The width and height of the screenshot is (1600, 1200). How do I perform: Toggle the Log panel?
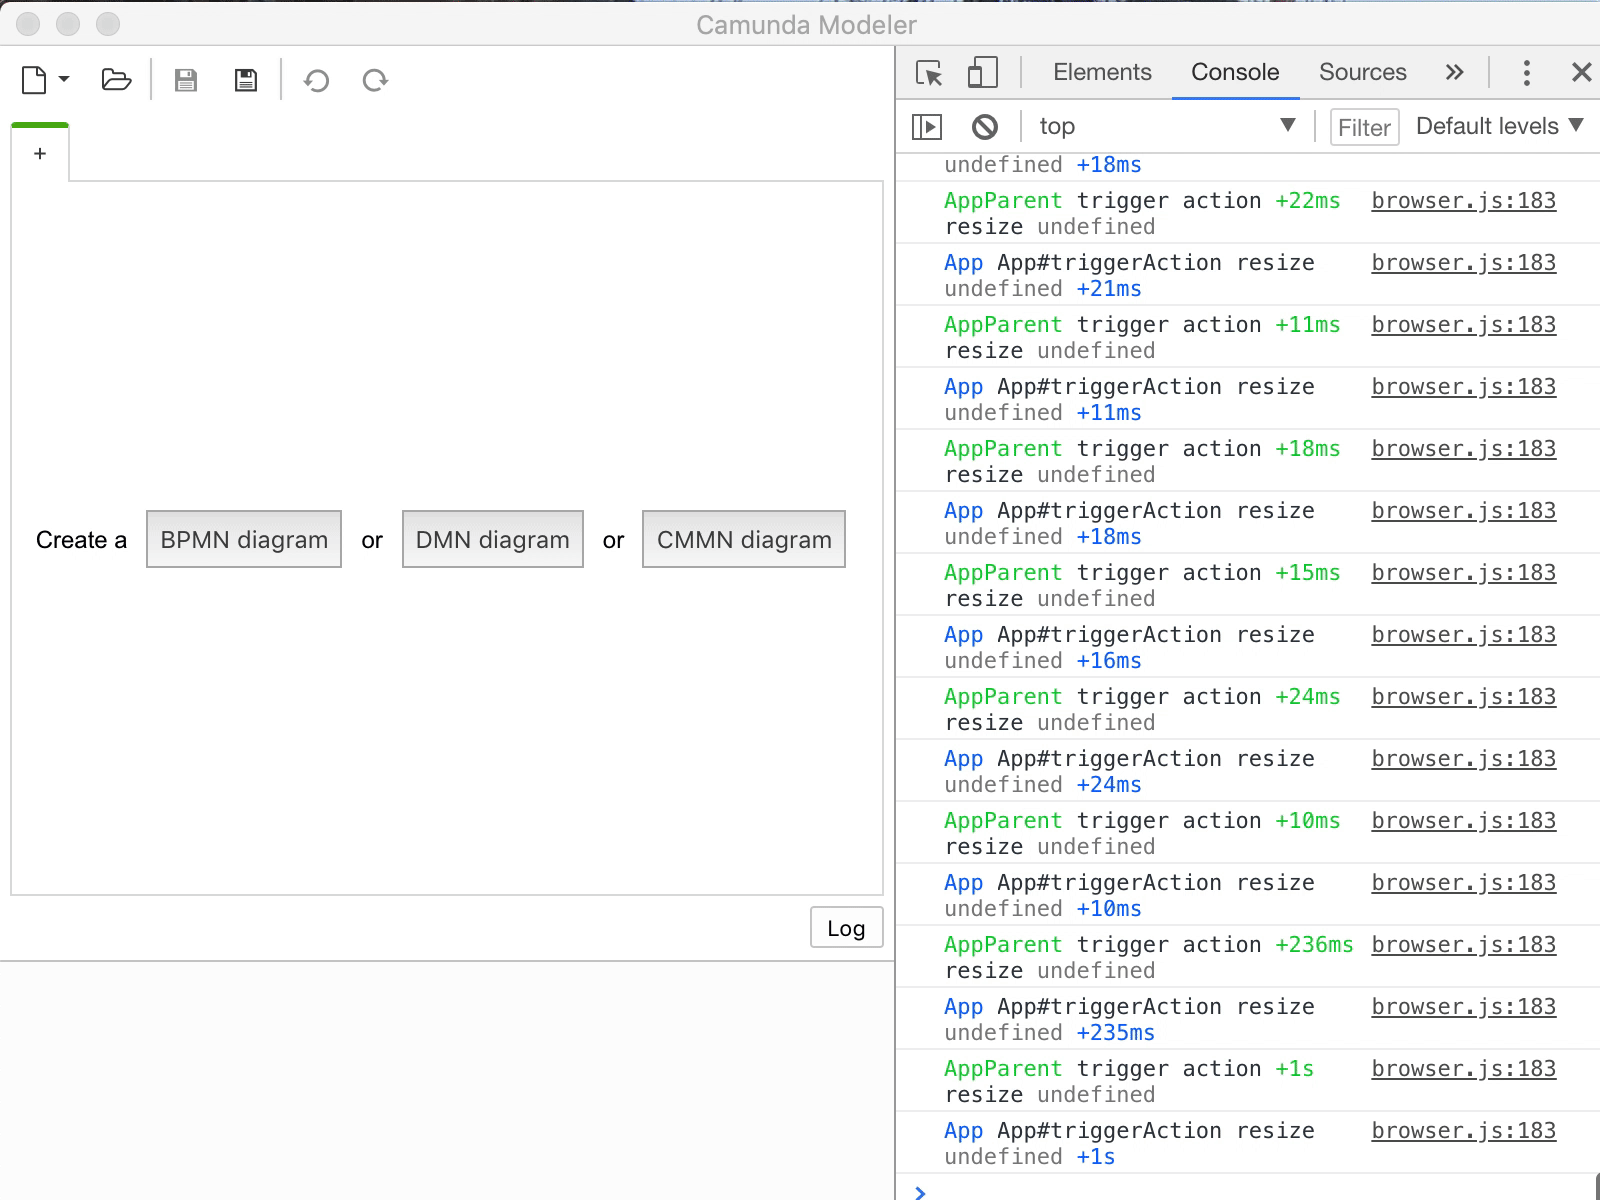click(x=846, y=928)
